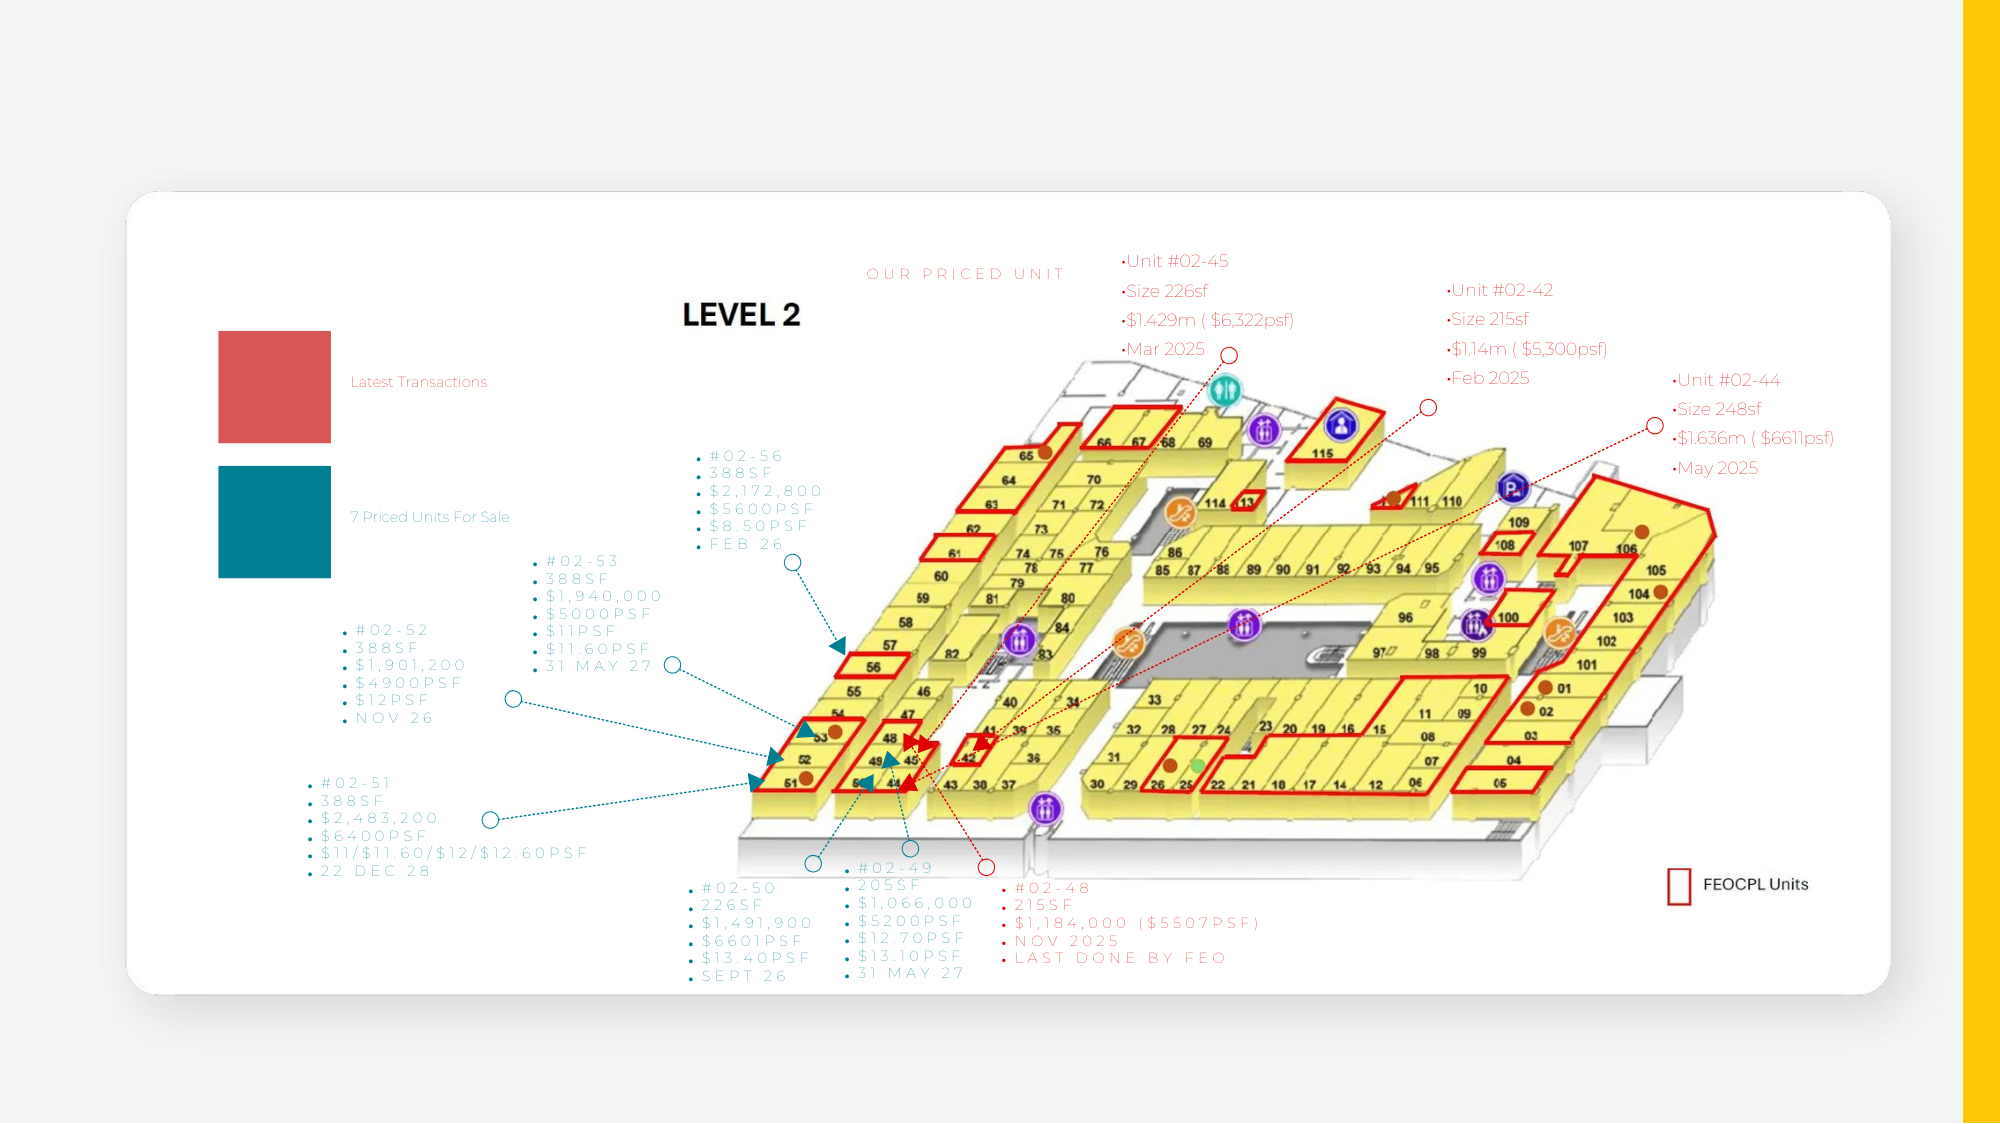Click the purple lift icon beside unit 69

click(1264, 430)
